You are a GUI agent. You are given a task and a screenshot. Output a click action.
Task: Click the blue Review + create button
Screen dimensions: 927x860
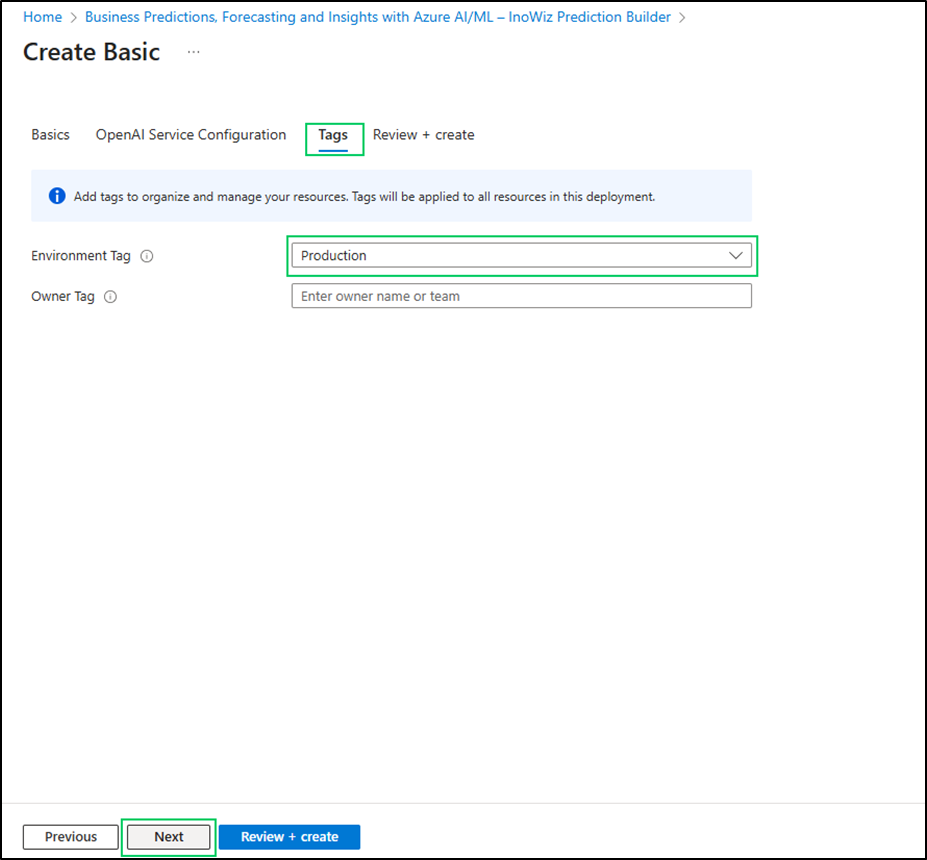(x=289, y=837)
